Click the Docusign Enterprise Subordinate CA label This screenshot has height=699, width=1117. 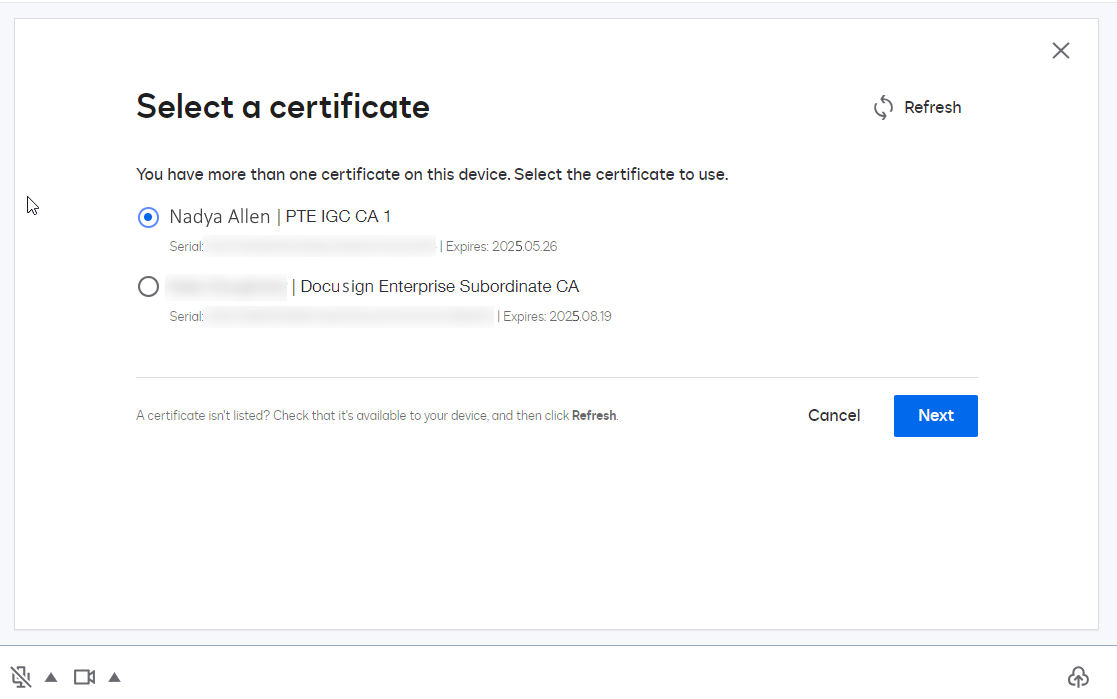pyautogui.click(x=440, y=286)
